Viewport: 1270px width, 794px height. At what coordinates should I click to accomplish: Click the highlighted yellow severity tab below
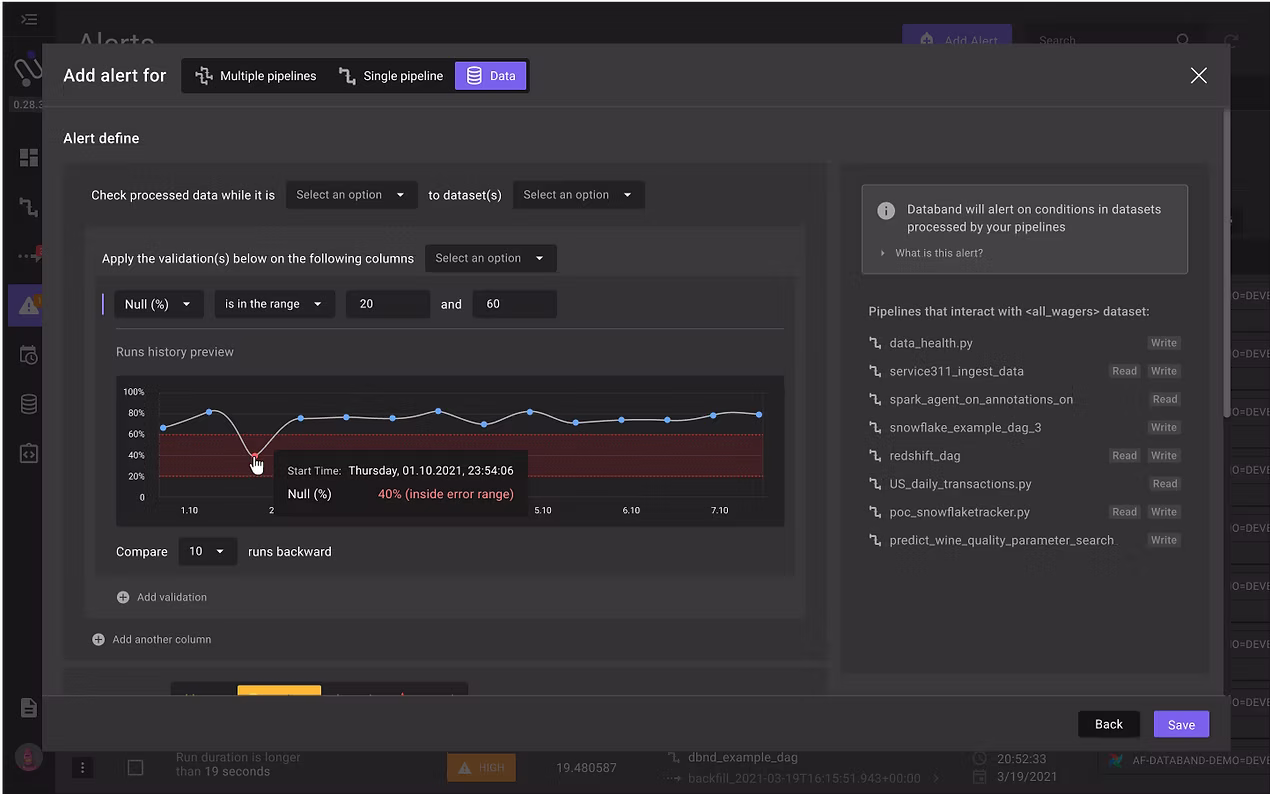pos(279,690)
